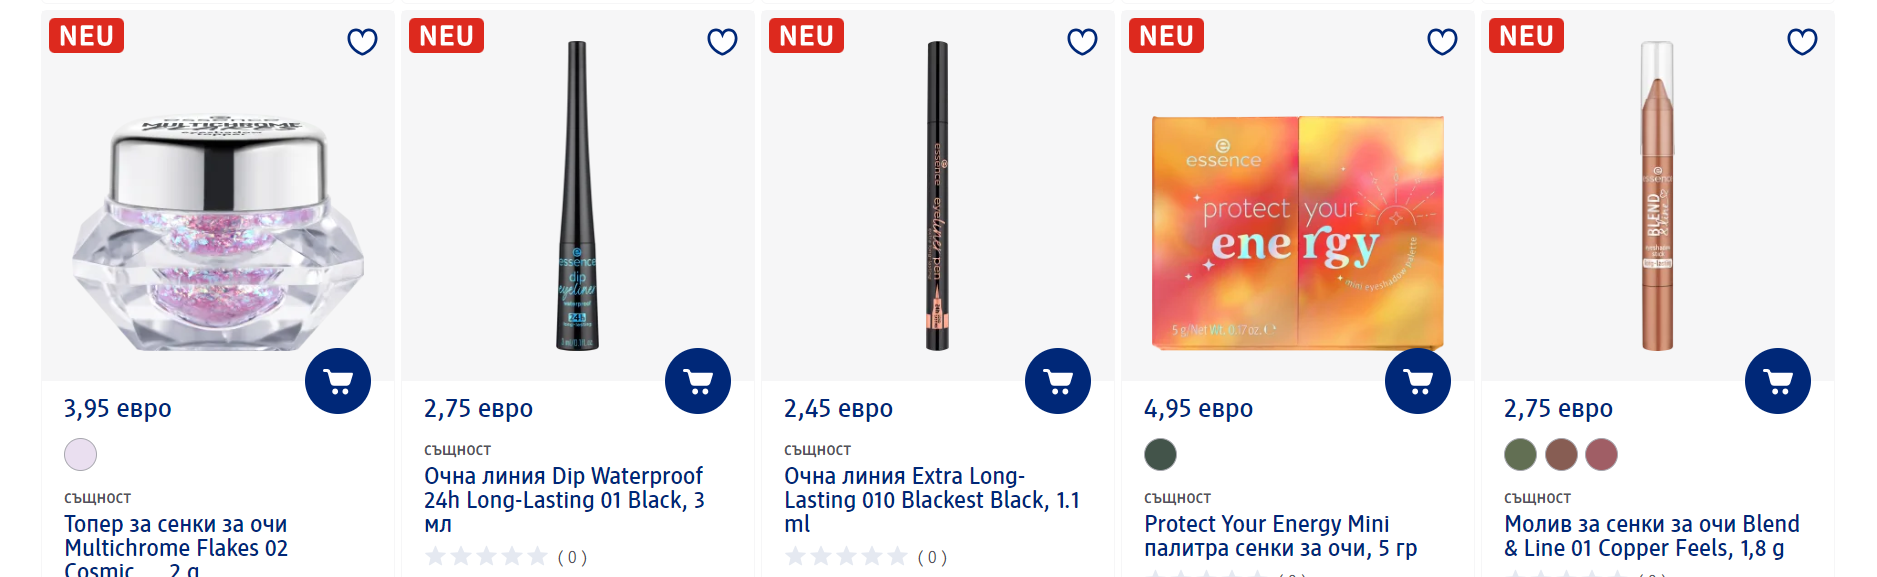Viewport: 1877px width, 577px height.
Task: Add Extra Long-Lasting eyeliner to cart
Action: pos(1058,381)
